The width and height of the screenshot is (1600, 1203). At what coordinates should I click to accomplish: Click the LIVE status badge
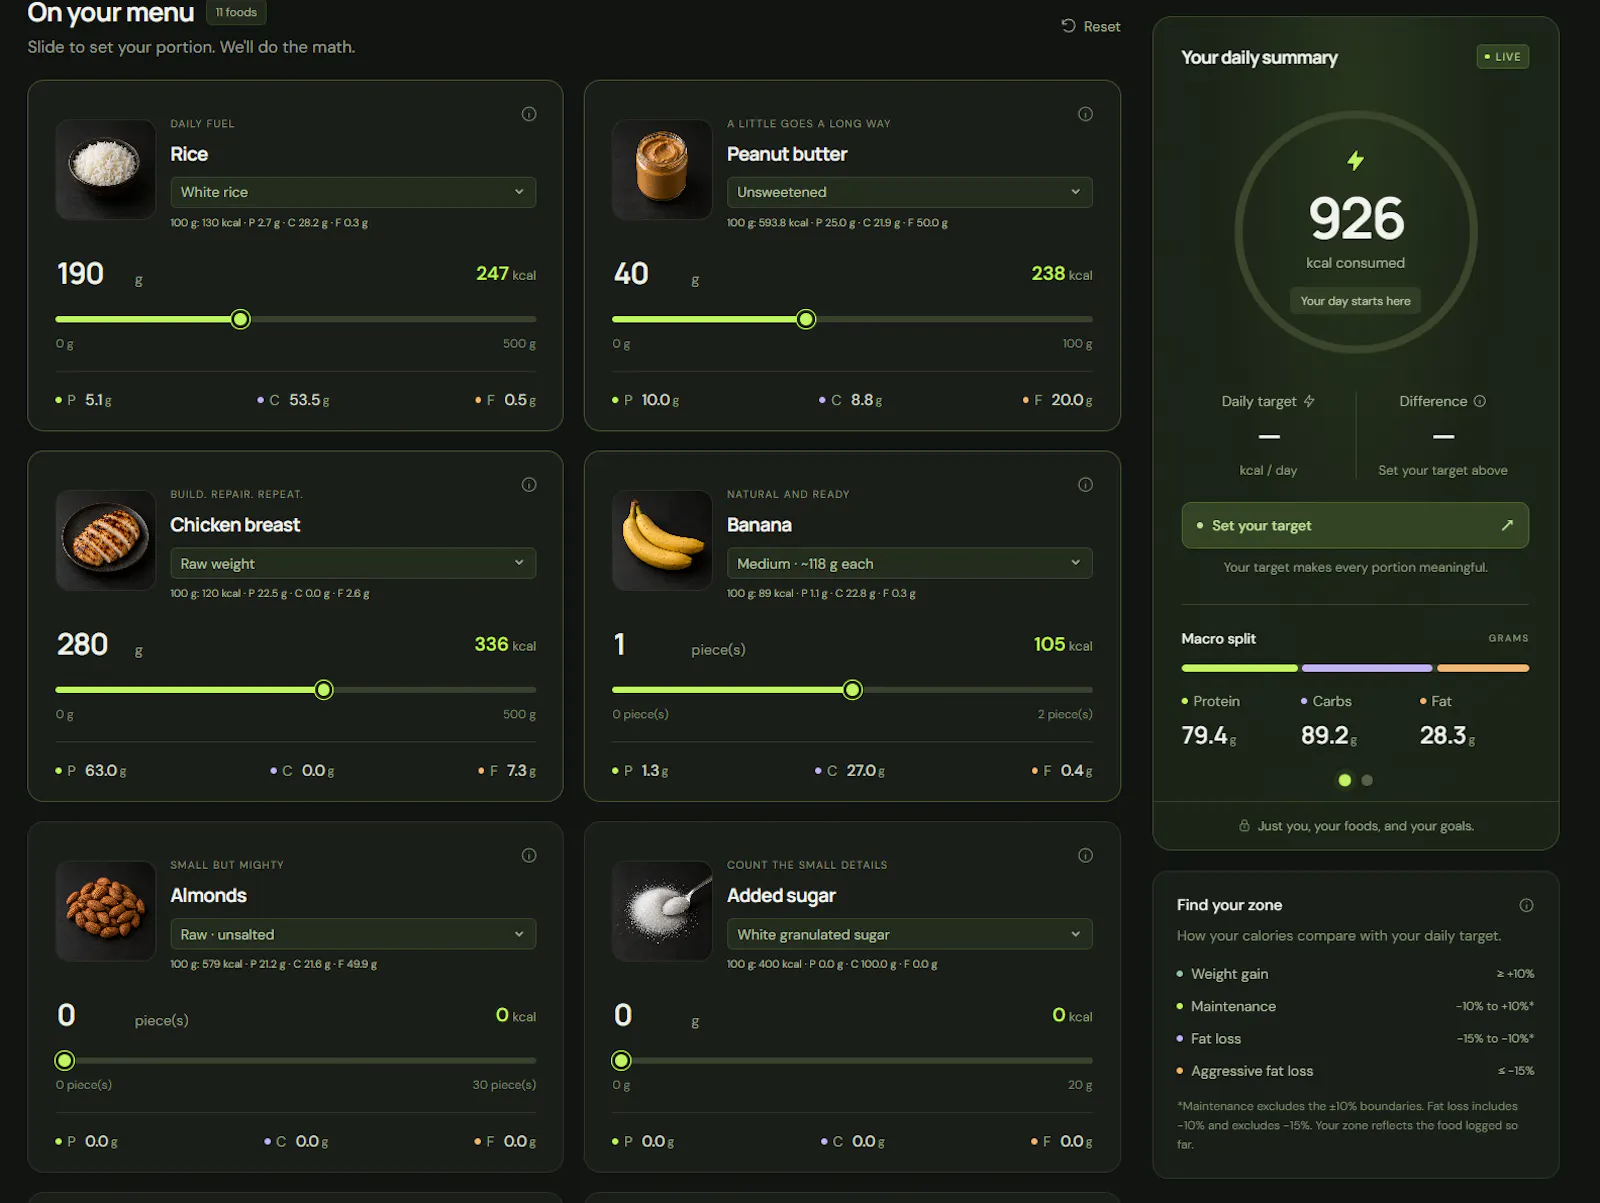pos(1502,57)
